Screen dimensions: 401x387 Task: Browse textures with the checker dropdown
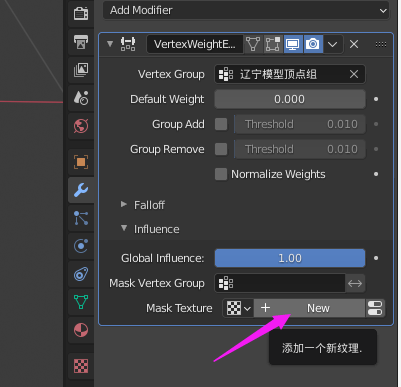coord(238,308)
